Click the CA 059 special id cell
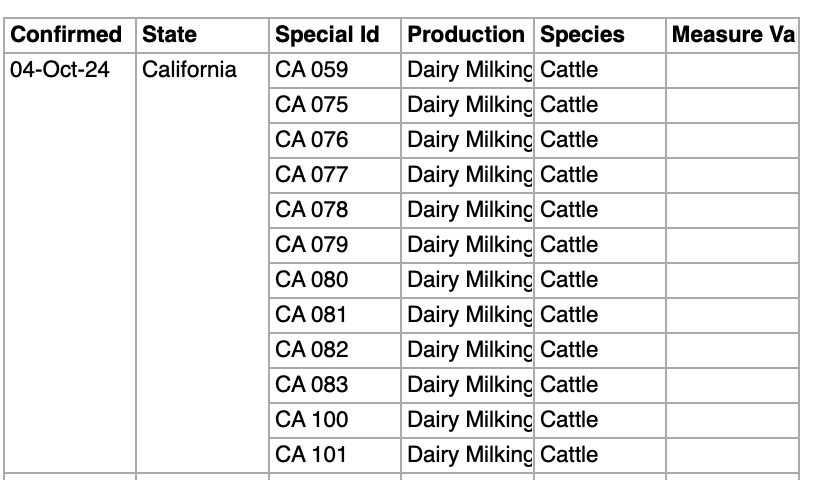Viewport: 818px width, 480px height. click(x=312, y=70)
